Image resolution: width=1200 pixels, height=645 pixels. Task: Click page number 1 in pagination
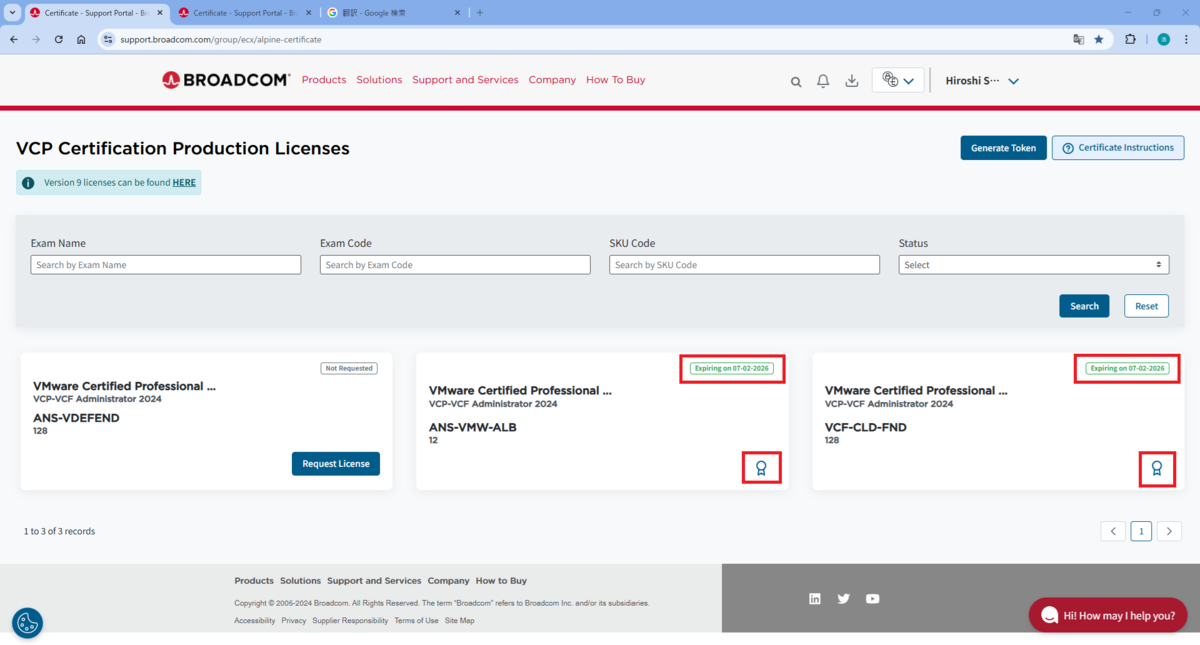point(1141,531)
